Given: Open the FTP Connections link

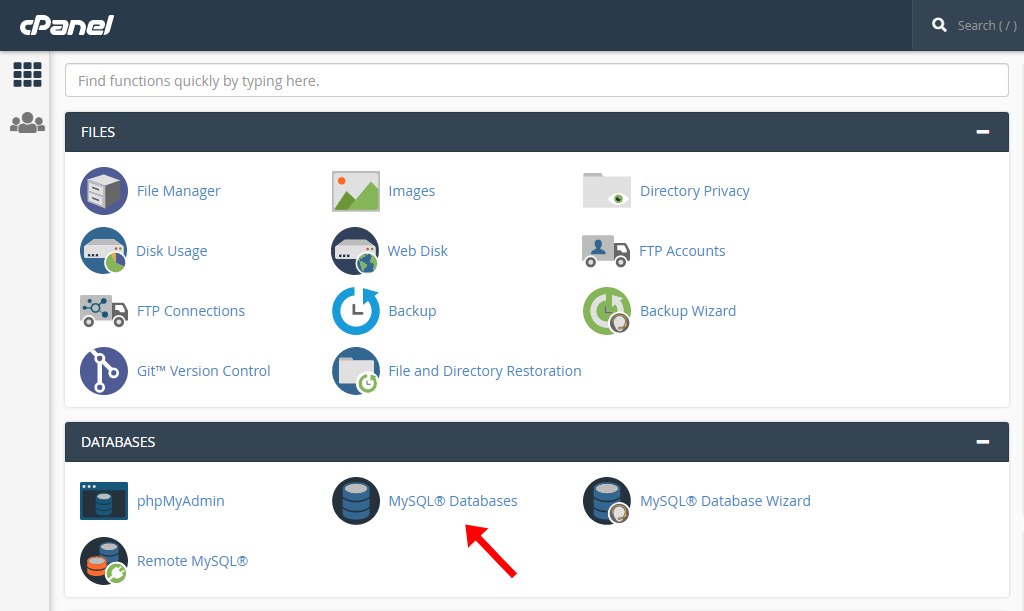Looking at the screenshot, I should coord(191,311).
